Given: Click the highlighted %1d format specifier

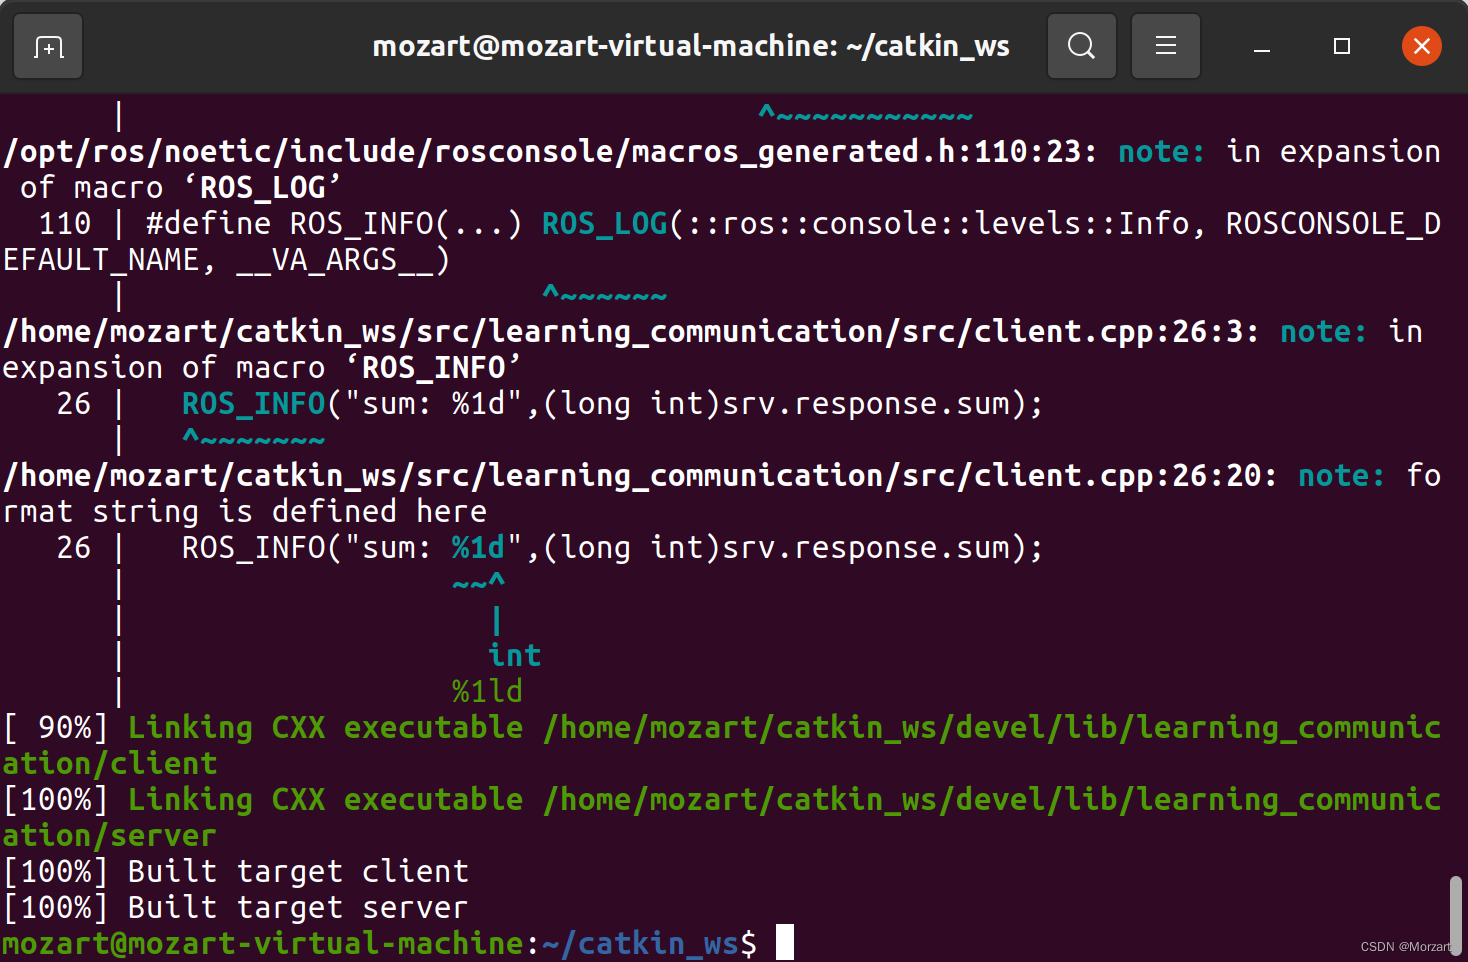Looking at the screenshot, I should [x=478, y=548].
